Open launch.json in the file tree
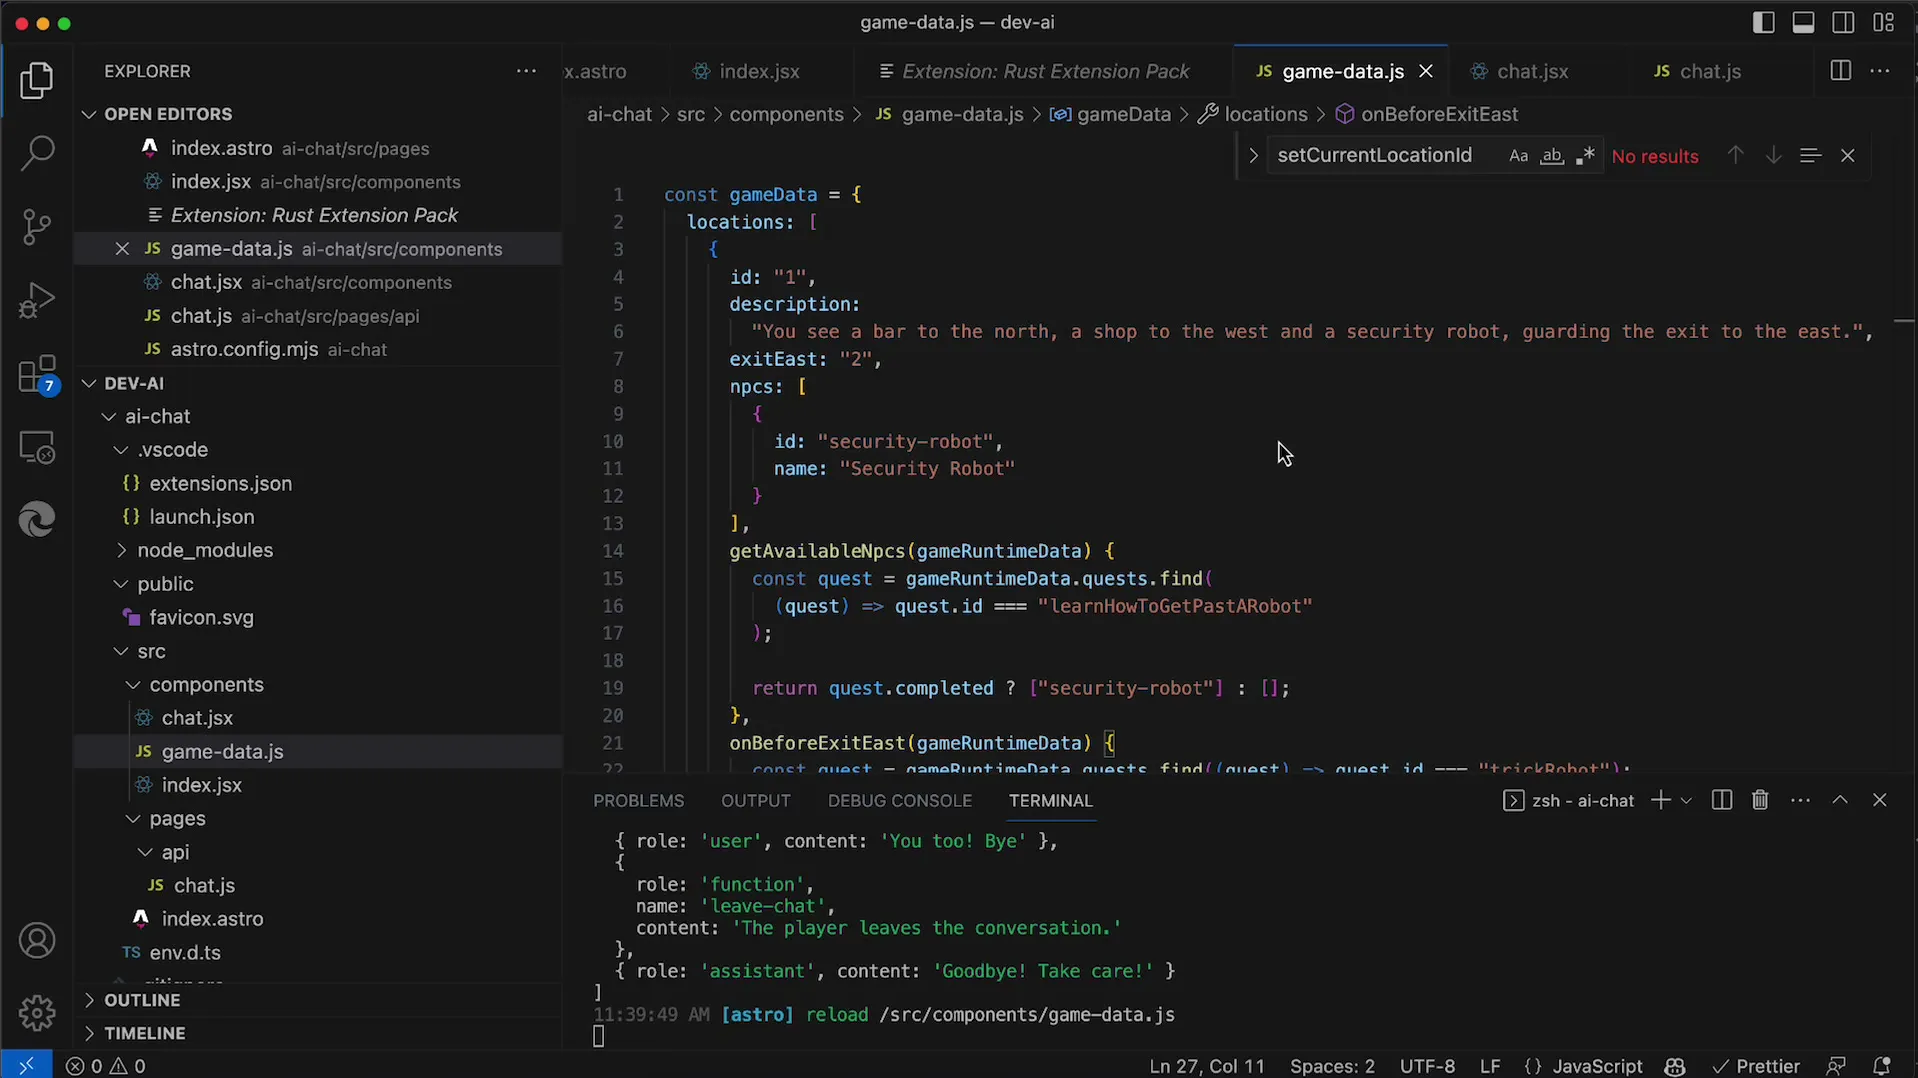1918x1078 pixels. [201, 517]
